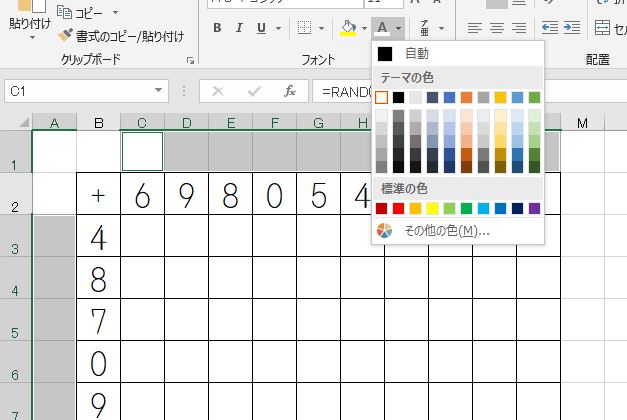Select column D header
The height and width of the screenshot is (420, 627).
[186, 123]
